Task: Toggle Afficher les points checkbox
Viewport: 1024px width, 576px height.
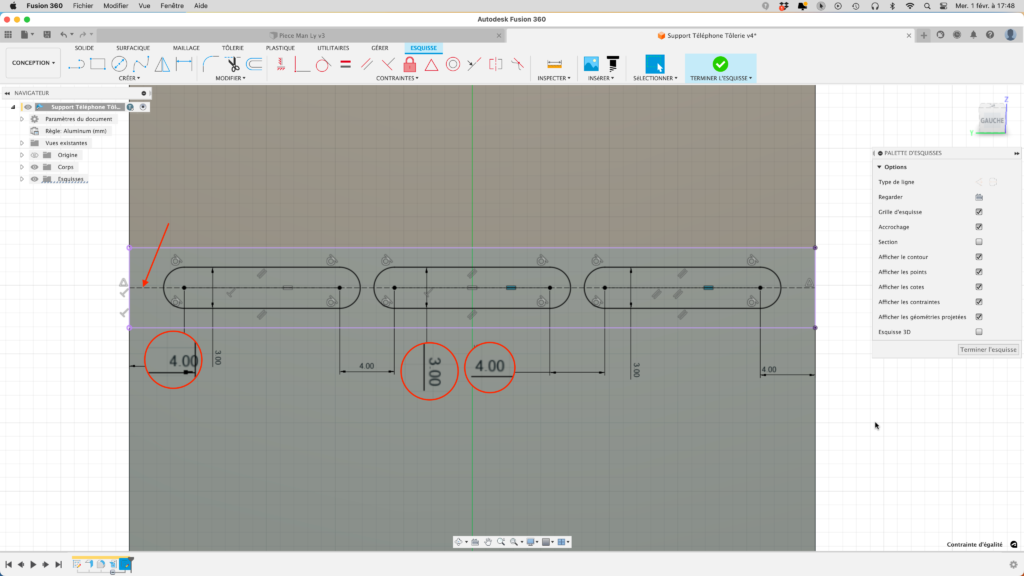Action: coord(979,272)
